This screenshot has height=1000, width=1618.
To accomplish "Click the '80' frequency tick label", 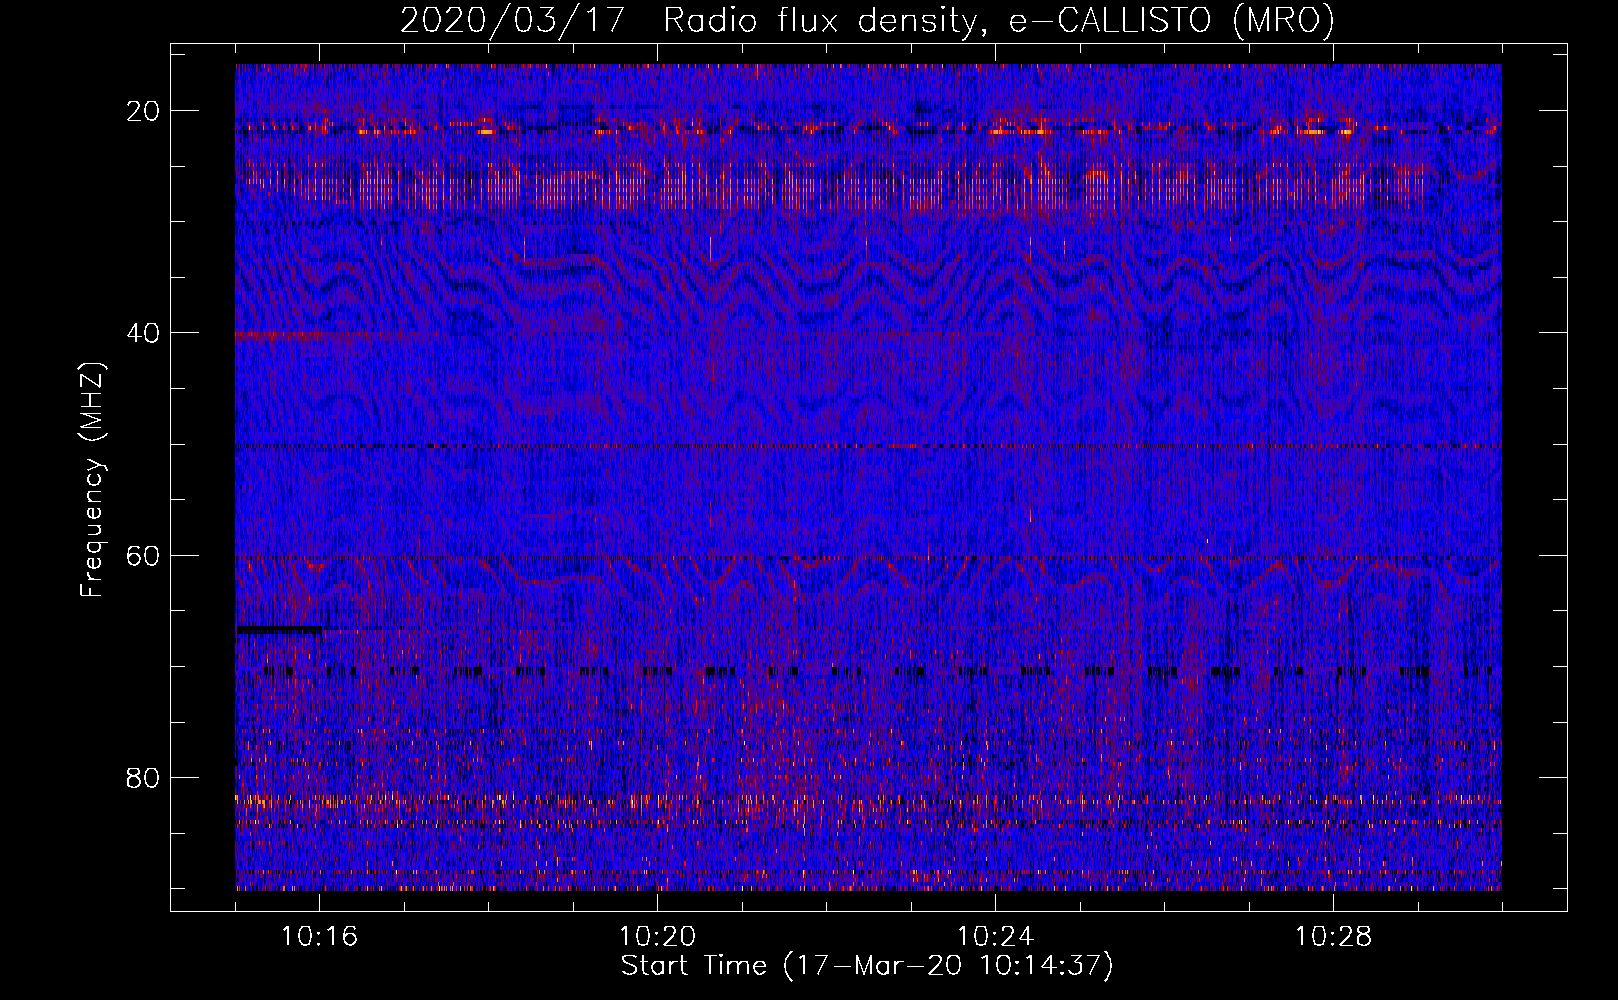I will click(144, 777).
